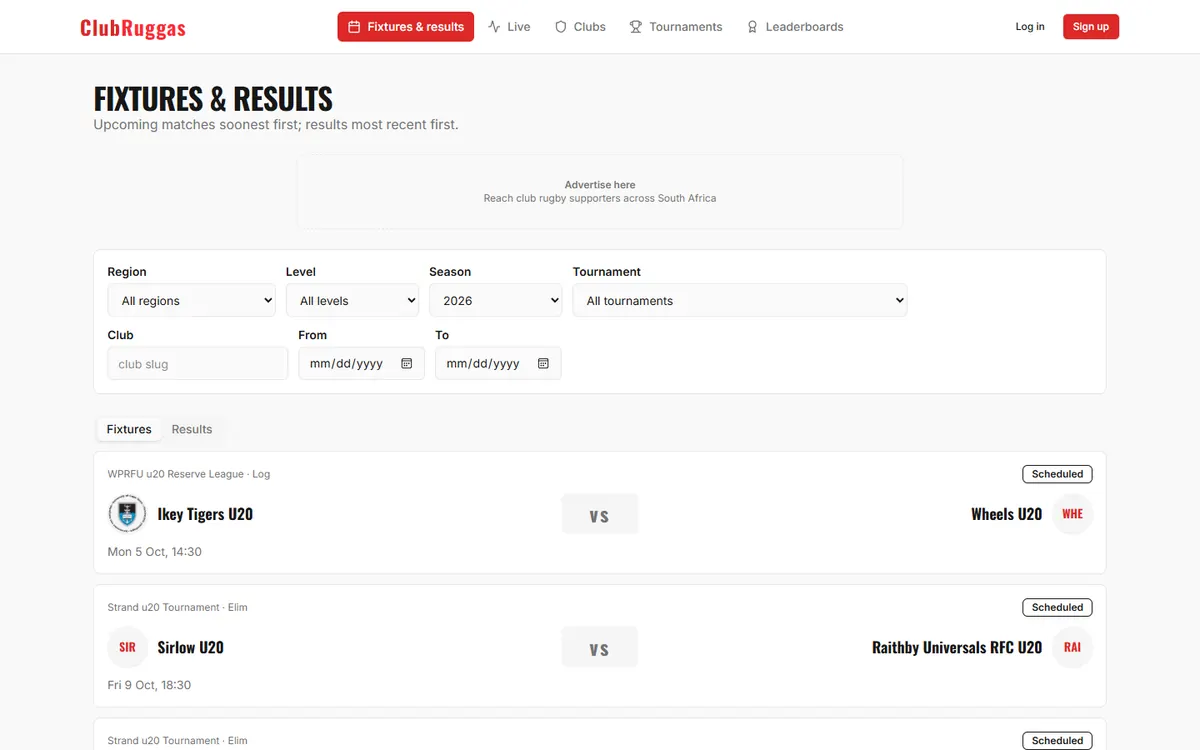This screenshot has height=750, width=1200.
Task: Navigate to Tournaments
Action: click(x=675, y=27)
